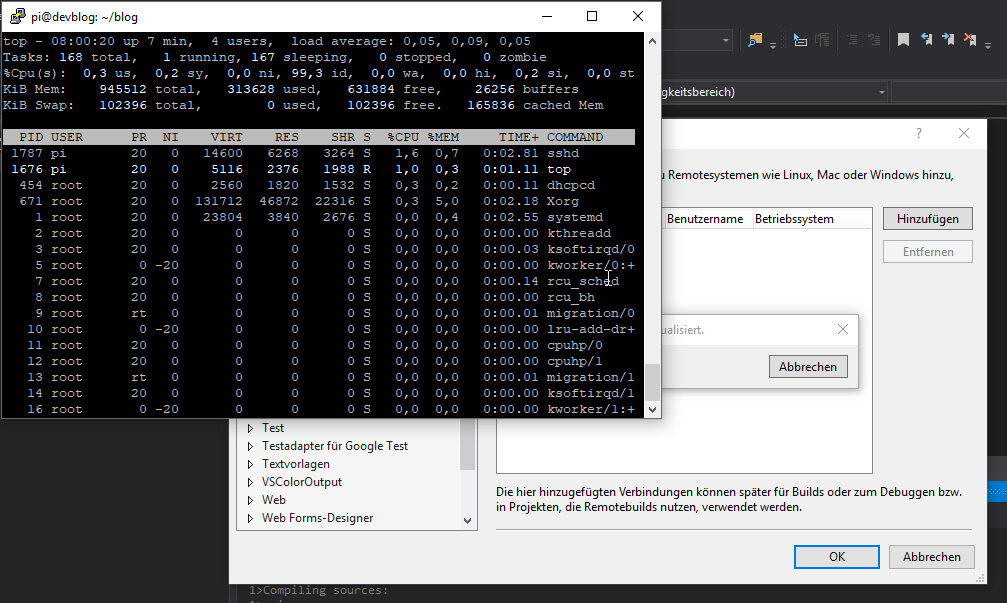
Task: Toggle bookmark with the bookmark icon
Action: (x=903, y=40)
